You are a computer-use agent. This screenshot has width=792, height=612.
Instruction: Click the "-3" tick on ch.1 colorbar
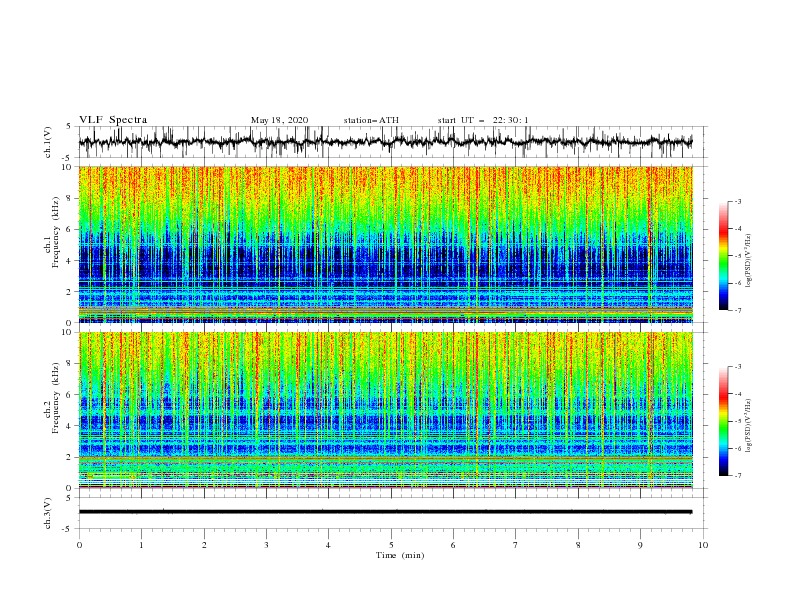tap(737, 201)
